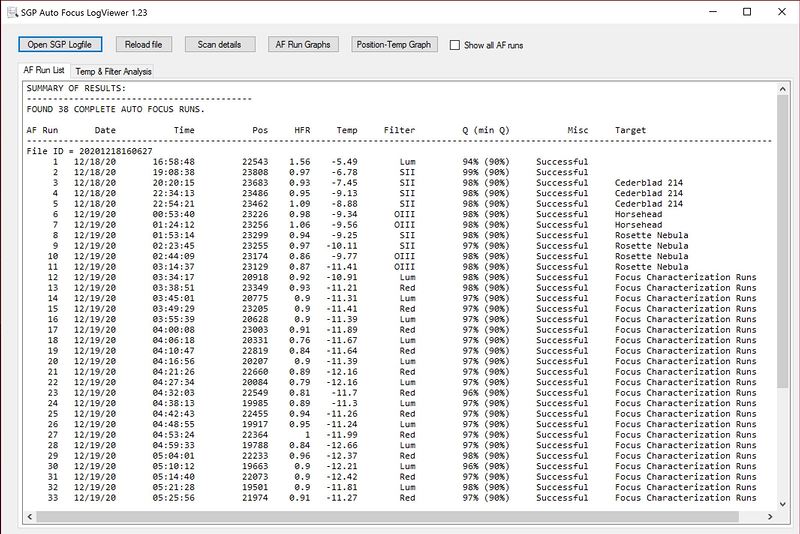Click time 05:10:12 in run 30
This screenshot has width=800, height=534.
pos(173,466)
